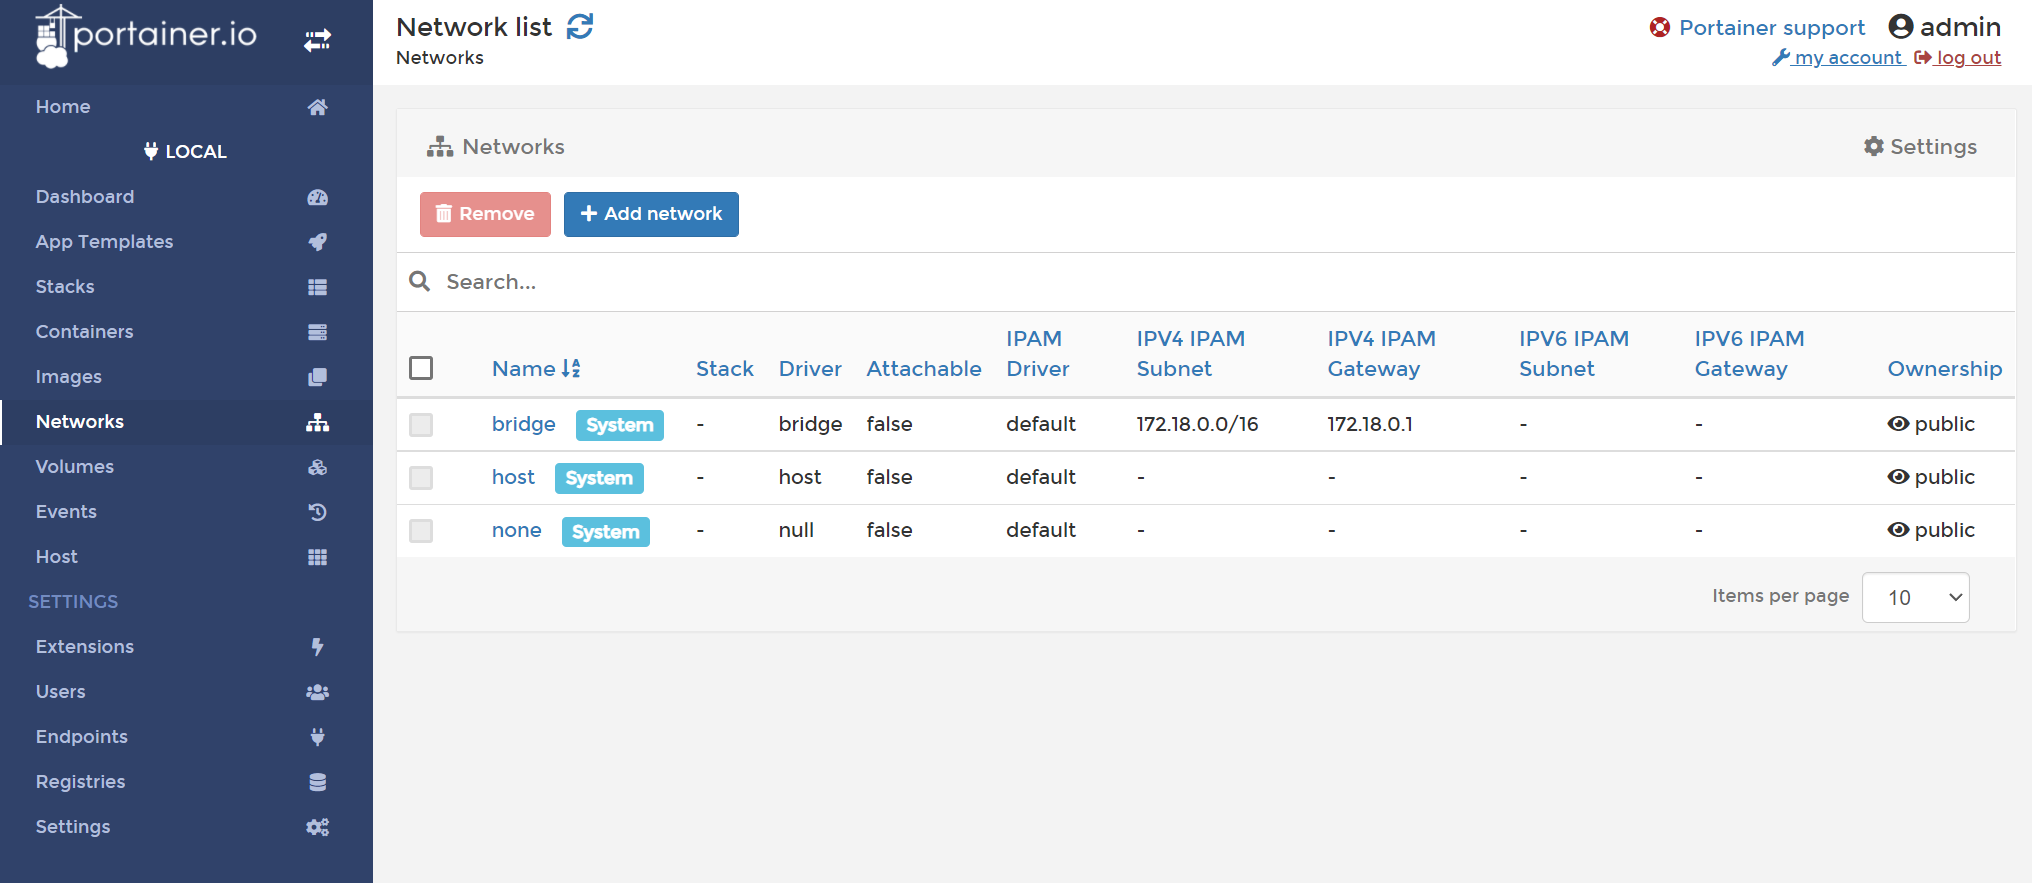Click the Home house icon

(317, 107)
